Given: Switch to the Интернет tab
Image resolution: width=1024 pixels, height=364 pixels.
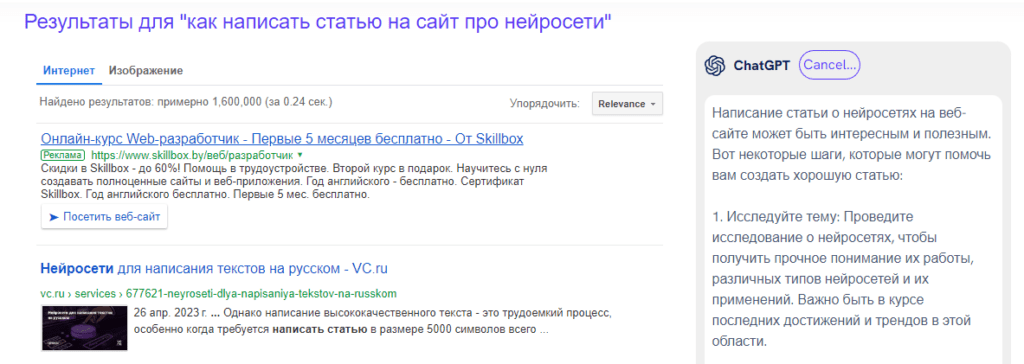Looking at the screenshot, I should pyautogui.click(x=69, y=71).
